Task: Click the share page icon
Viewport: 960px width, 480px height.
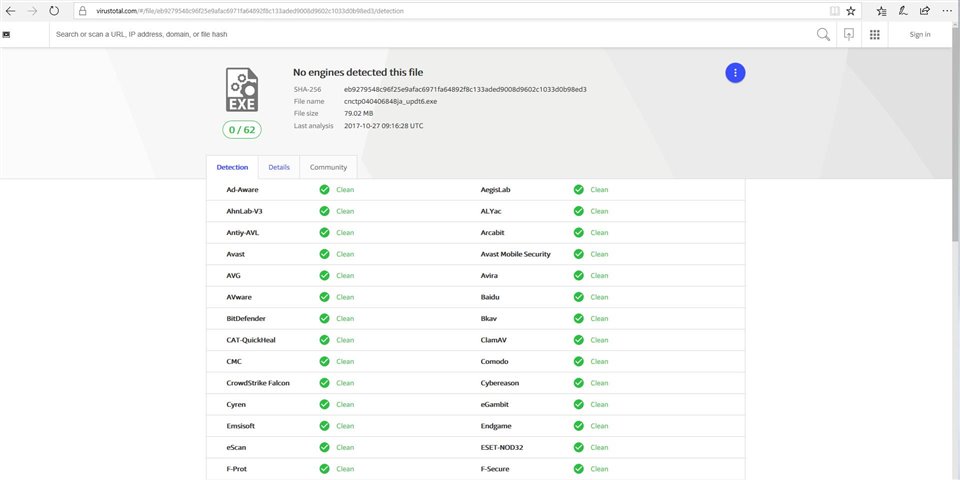Action: pyautogui.click(x=925, y=11)
